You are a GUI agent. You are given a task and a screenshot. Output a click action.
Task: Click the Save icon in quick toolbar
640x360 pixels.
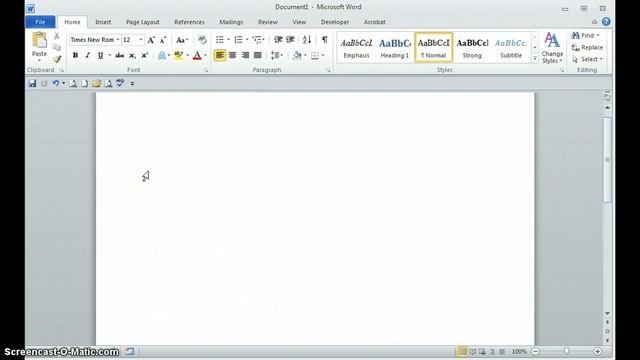[32, 84]
